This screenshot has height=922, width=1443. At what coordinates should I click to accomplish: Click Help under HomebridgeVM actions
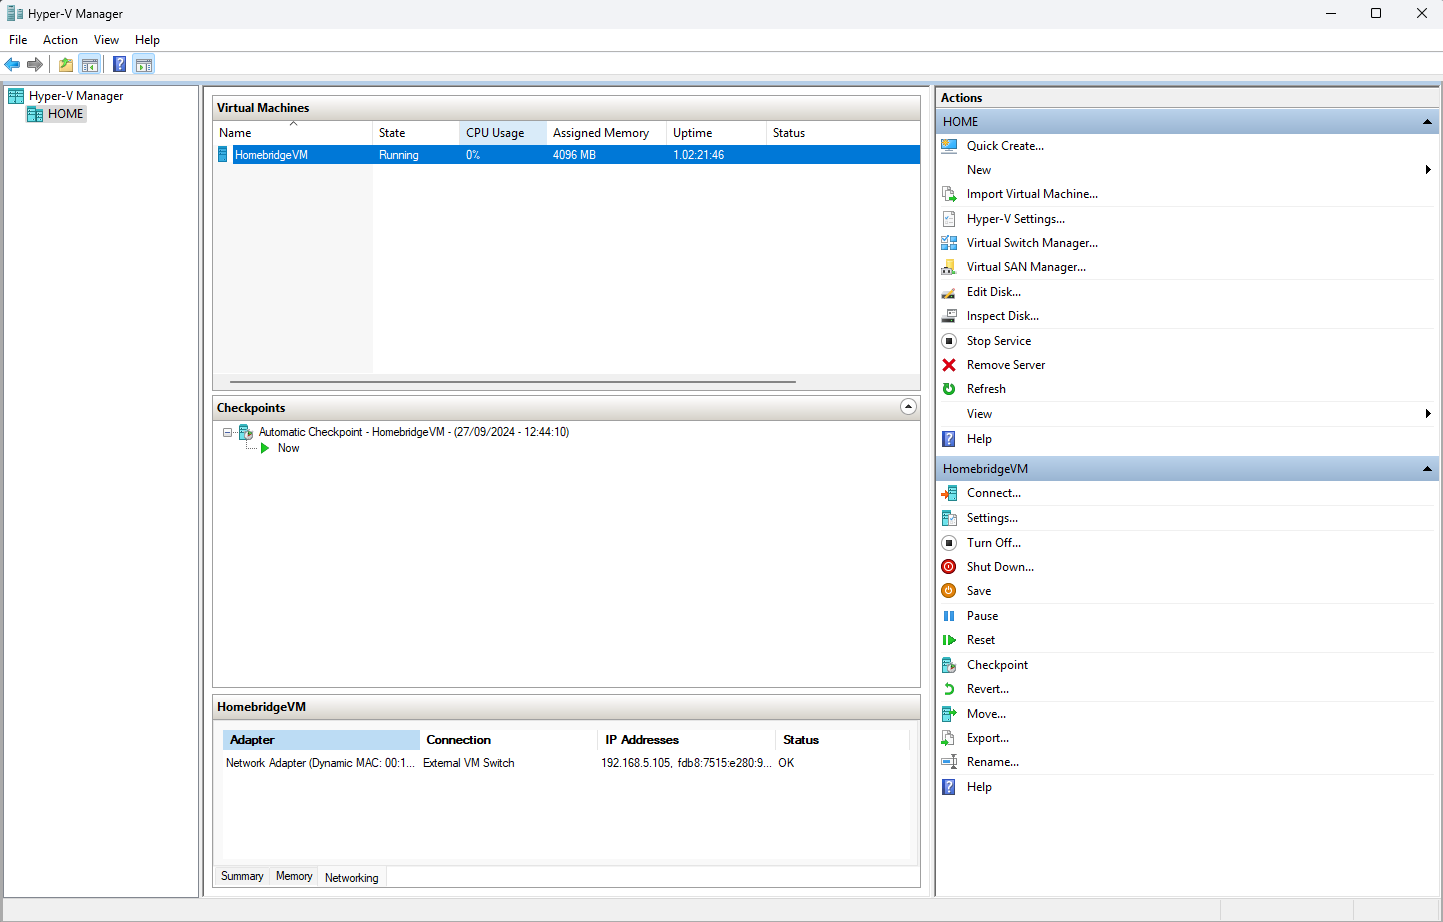point(979,787)
